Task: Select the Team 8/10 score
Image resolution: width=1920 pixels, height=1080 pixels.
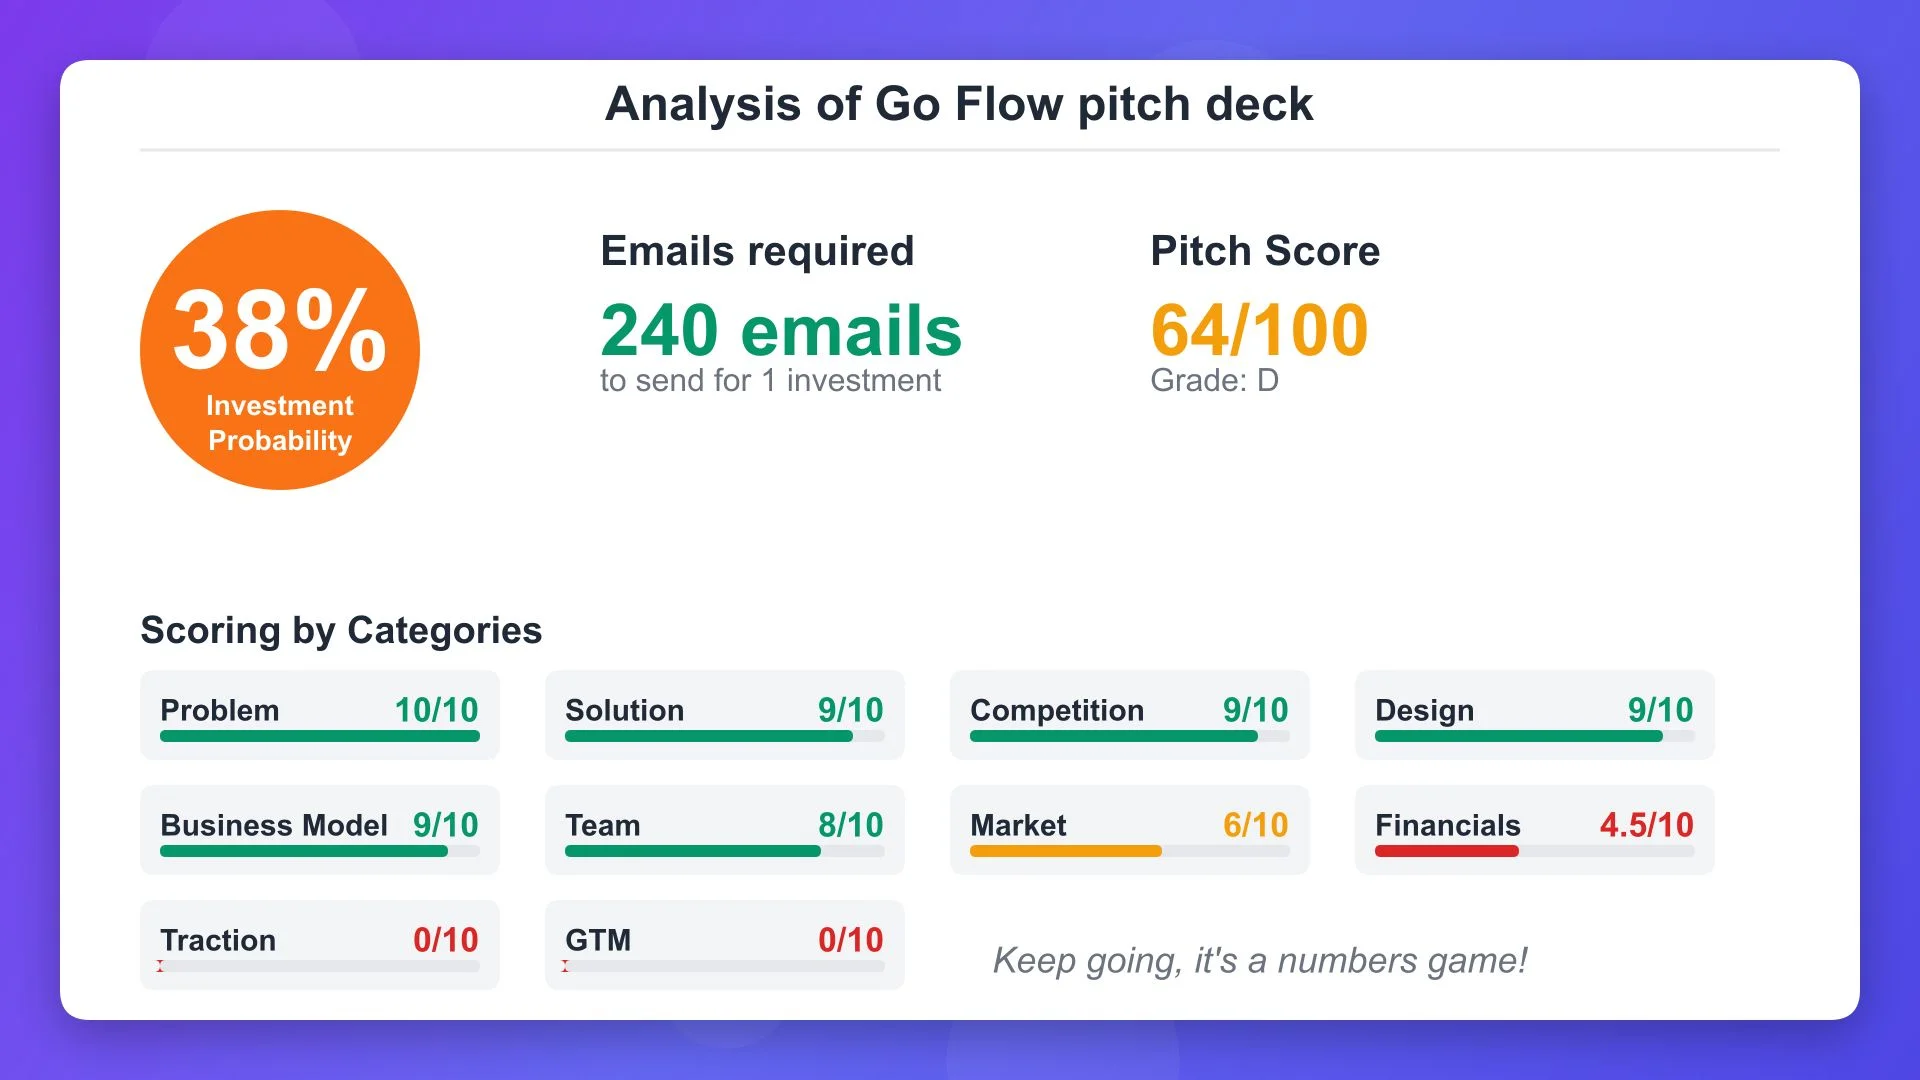Action: coord(850,825)
